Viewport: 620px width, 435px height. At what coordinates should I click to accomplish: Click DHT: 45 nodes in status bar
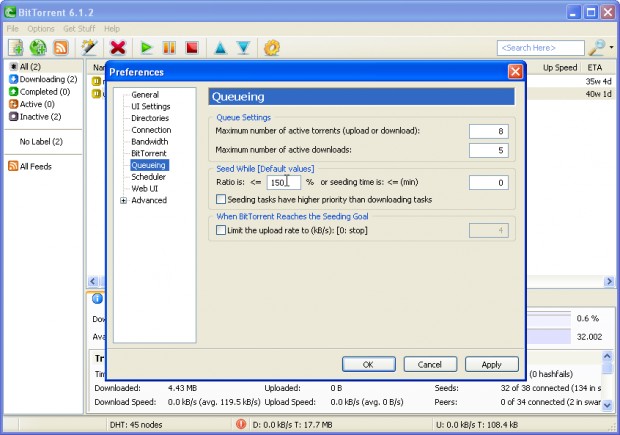click(x=136, y=425)
